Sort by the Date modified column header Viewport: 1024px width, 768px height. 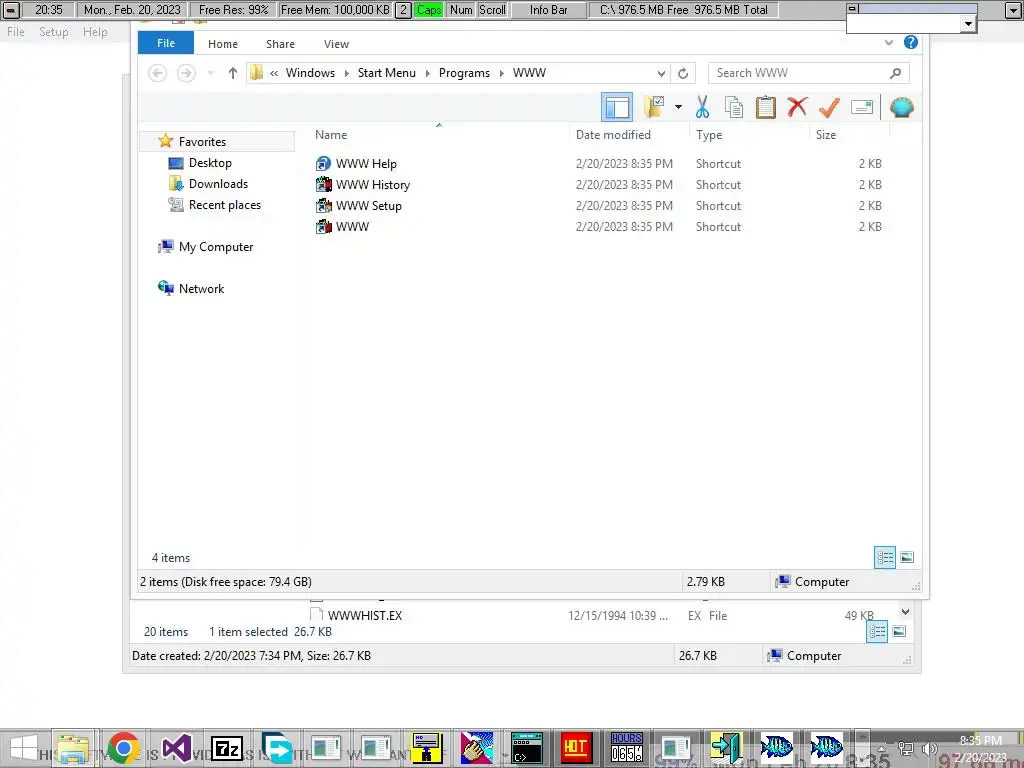tap(613, 135)
